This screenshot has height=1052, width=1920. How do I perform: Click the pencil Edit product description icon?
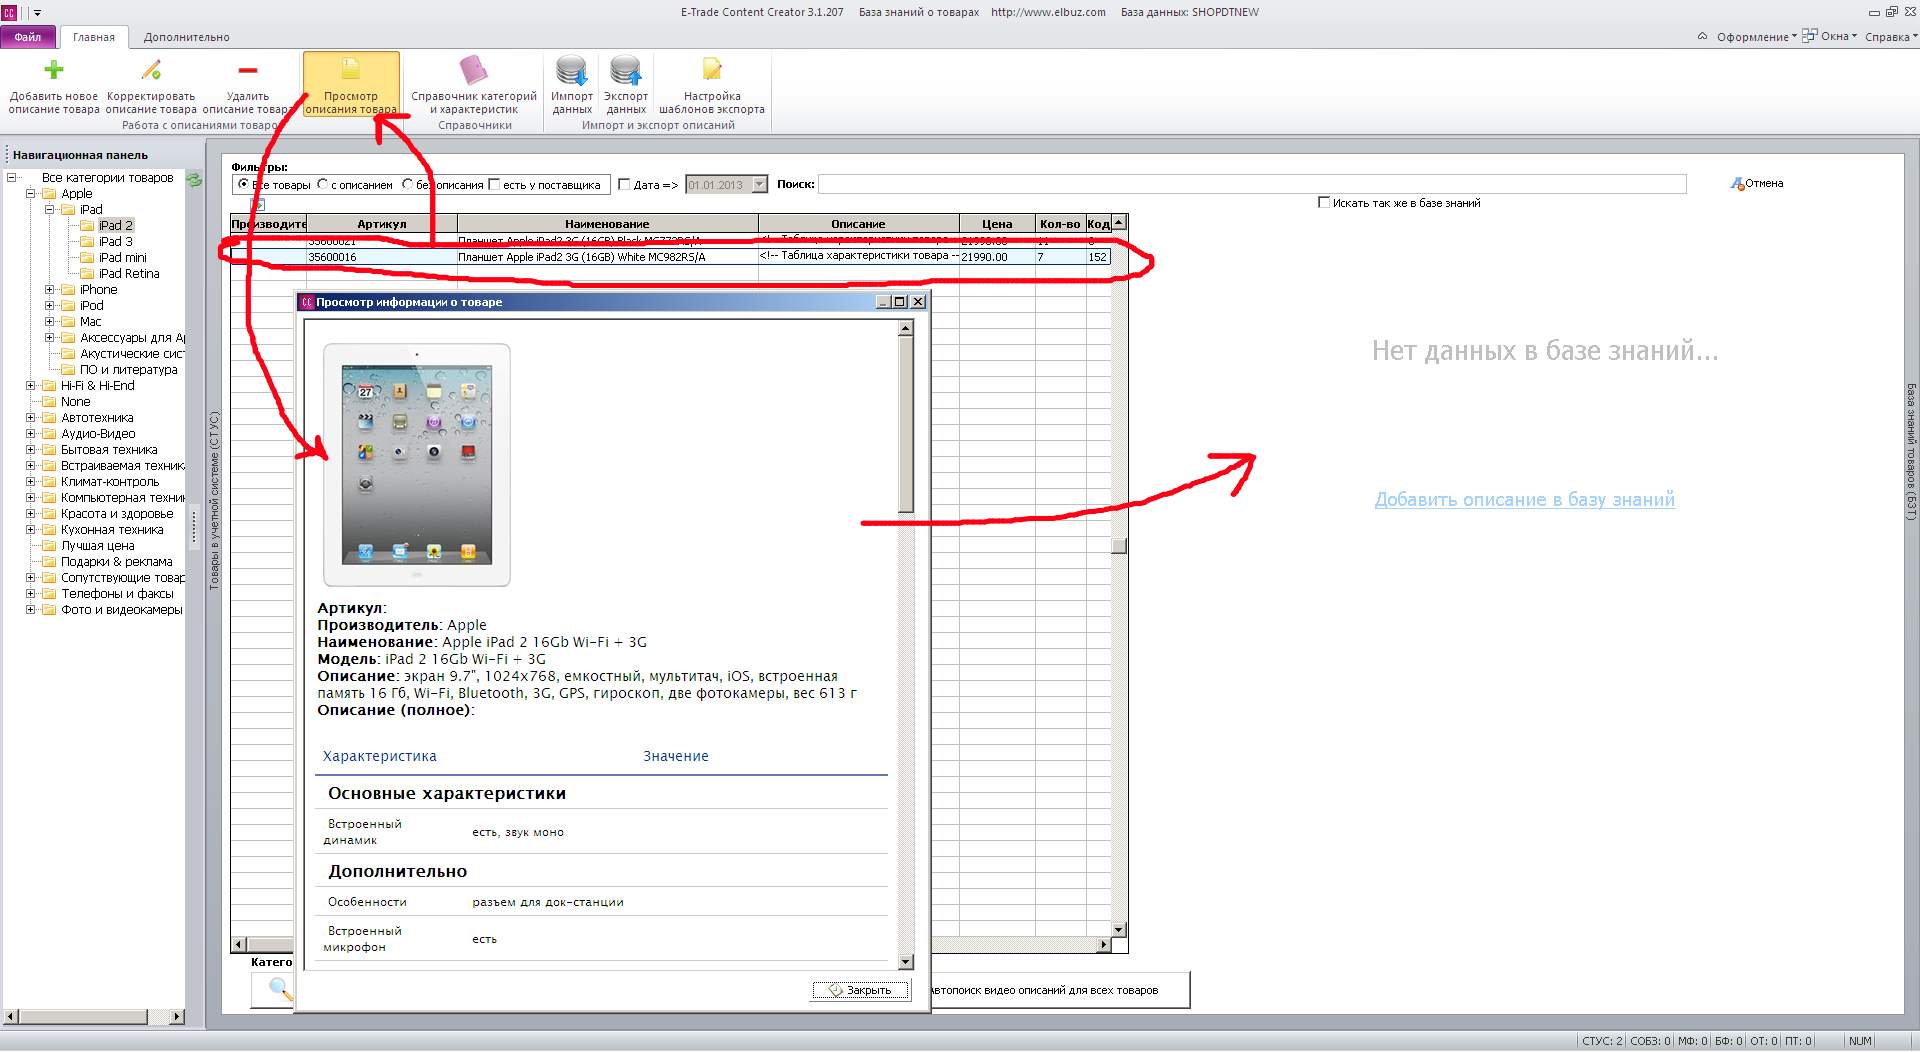tap(151, 69)
